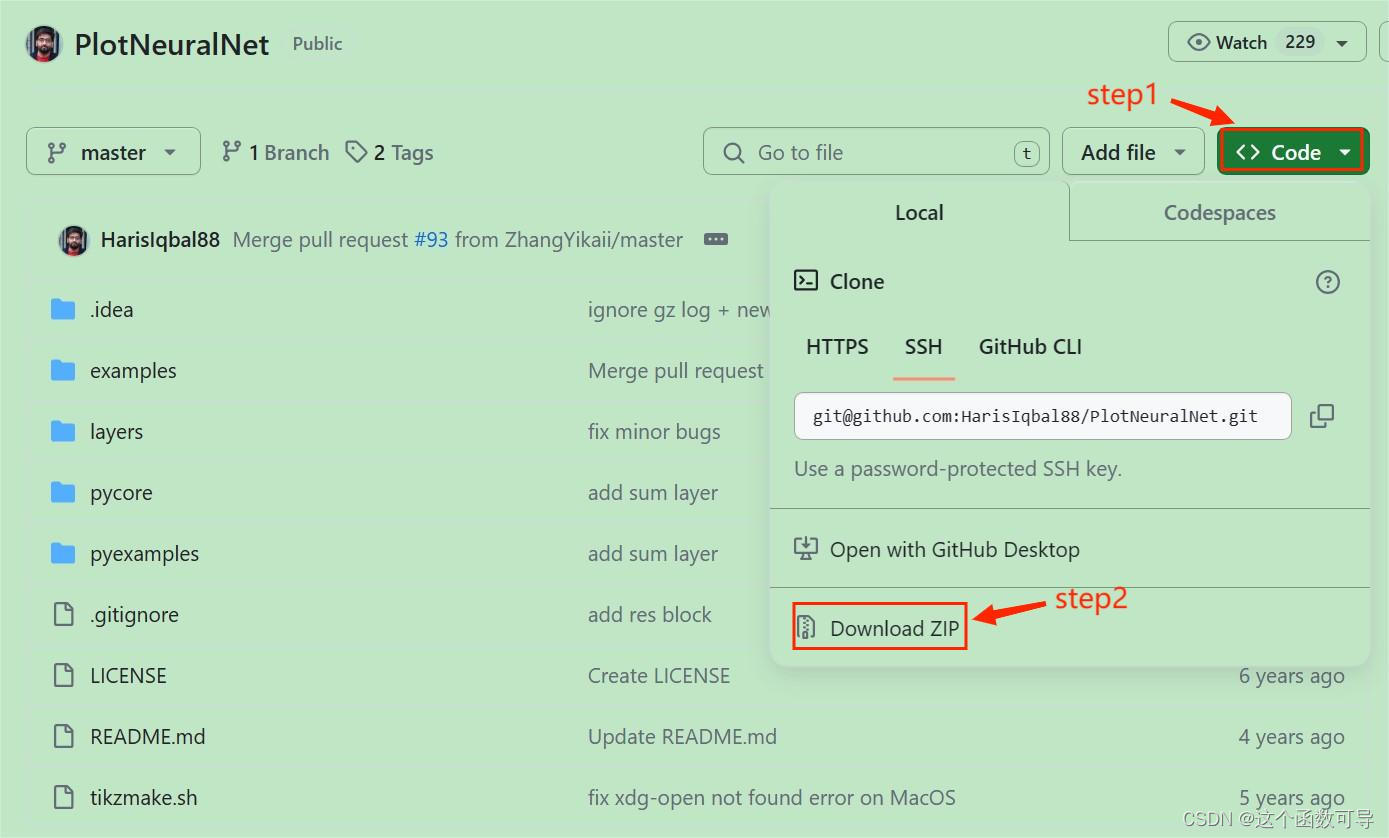The height and width of the screenshot is (838, 1389).
Task: Open the layers folder
Action: (116, 432)
